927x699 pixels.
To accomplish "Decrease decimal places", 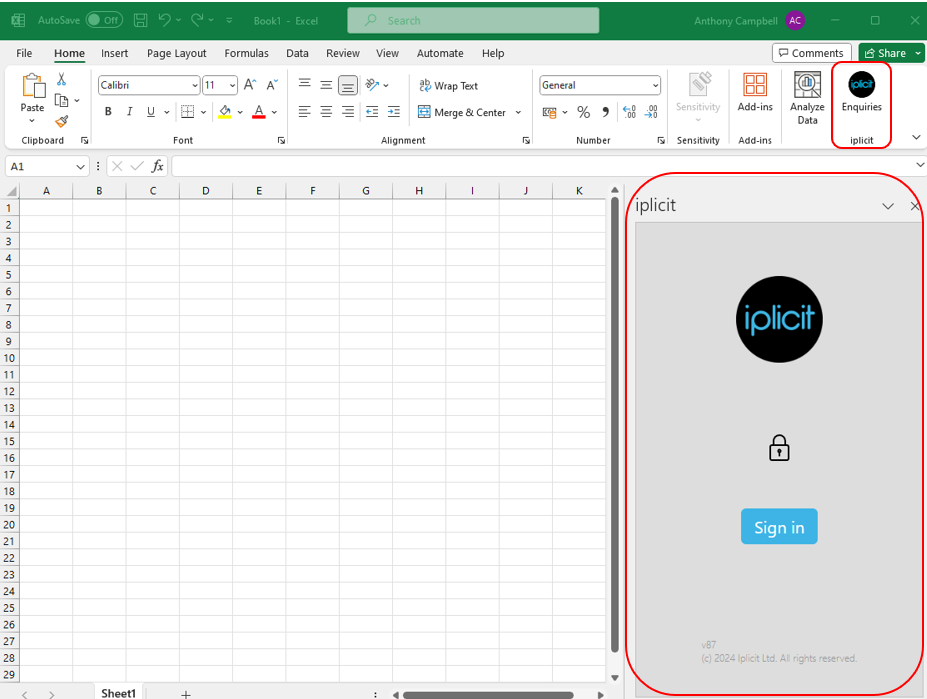I will pyautogui.click(x=651, y=112).
